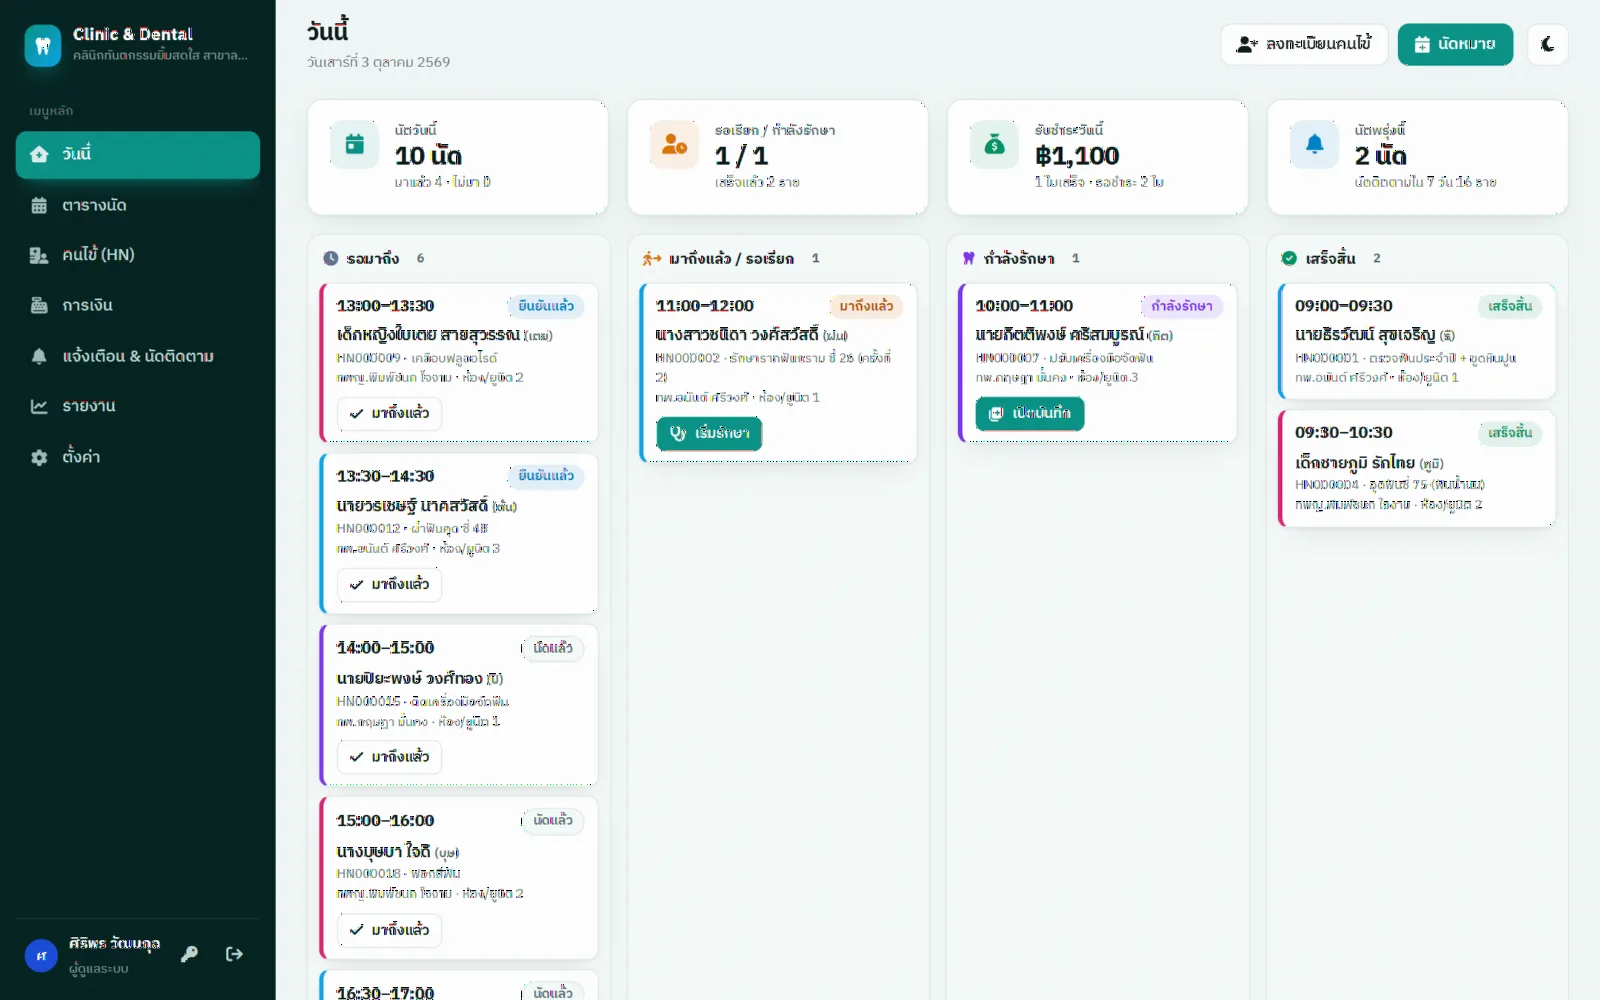The height and width of the screenshot is (1000, 1600).
Task: Mark 13:00–13:30 appointment as มาถึงแล้ว
Action: [x=389, y=413]
